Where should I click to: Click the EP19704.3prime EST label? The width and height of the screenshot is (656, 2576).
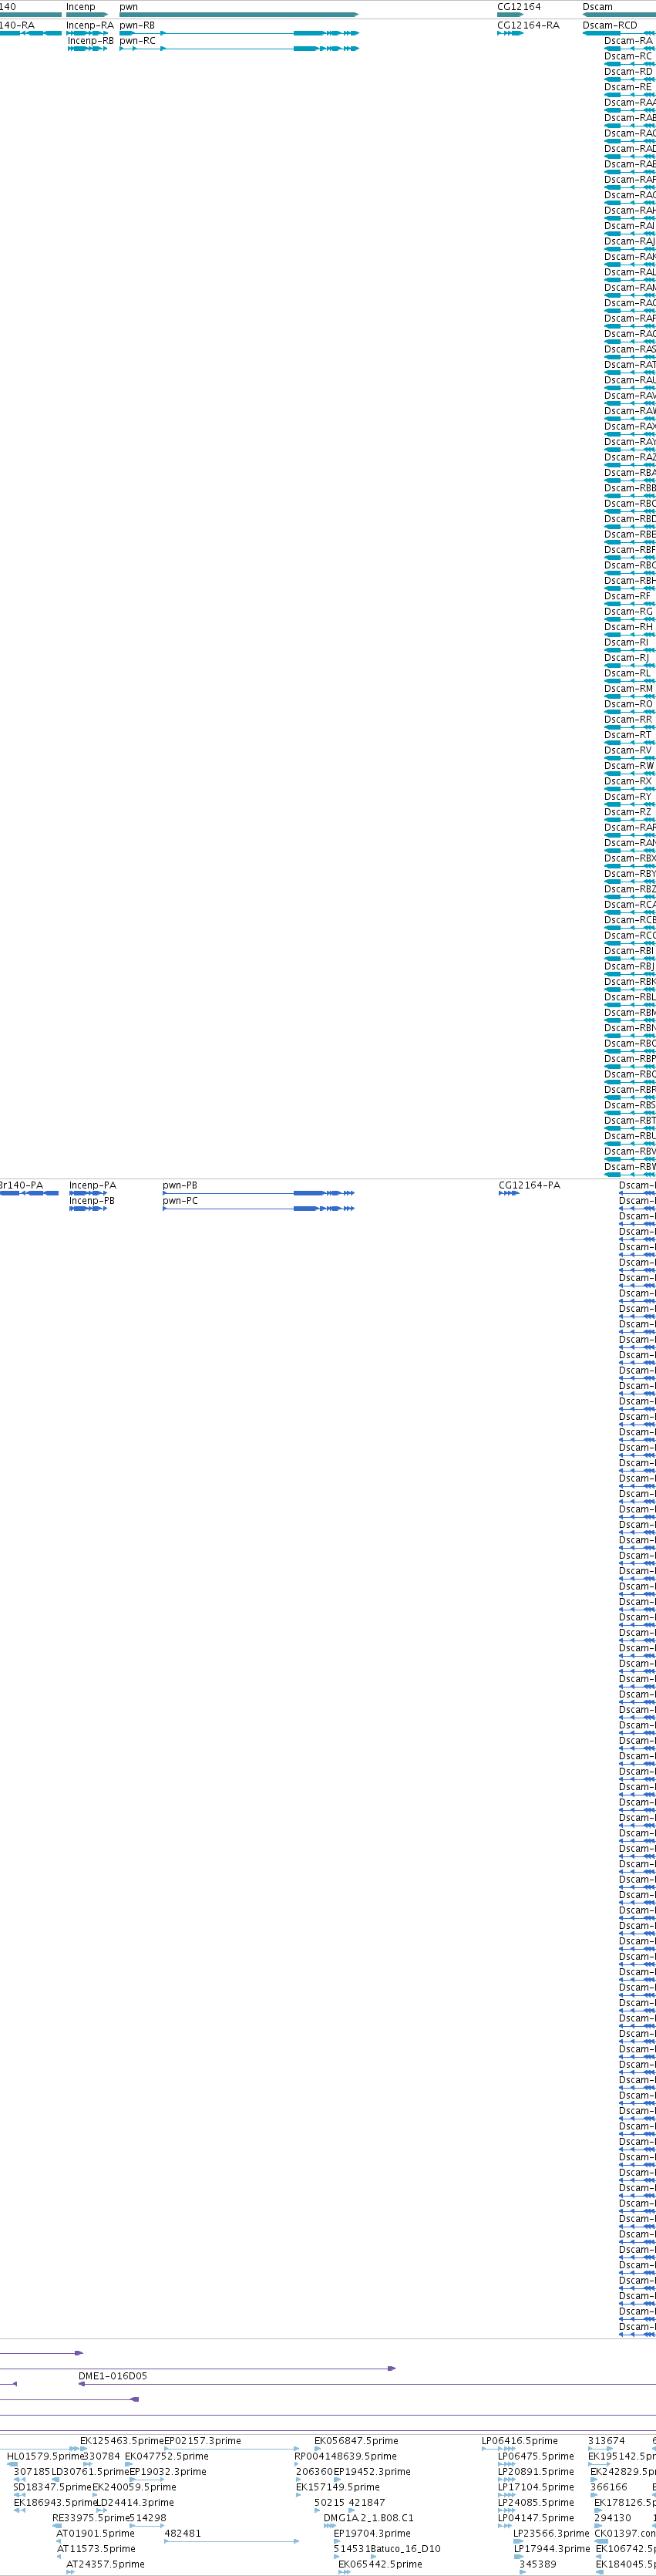click(x=372, y=2534)
